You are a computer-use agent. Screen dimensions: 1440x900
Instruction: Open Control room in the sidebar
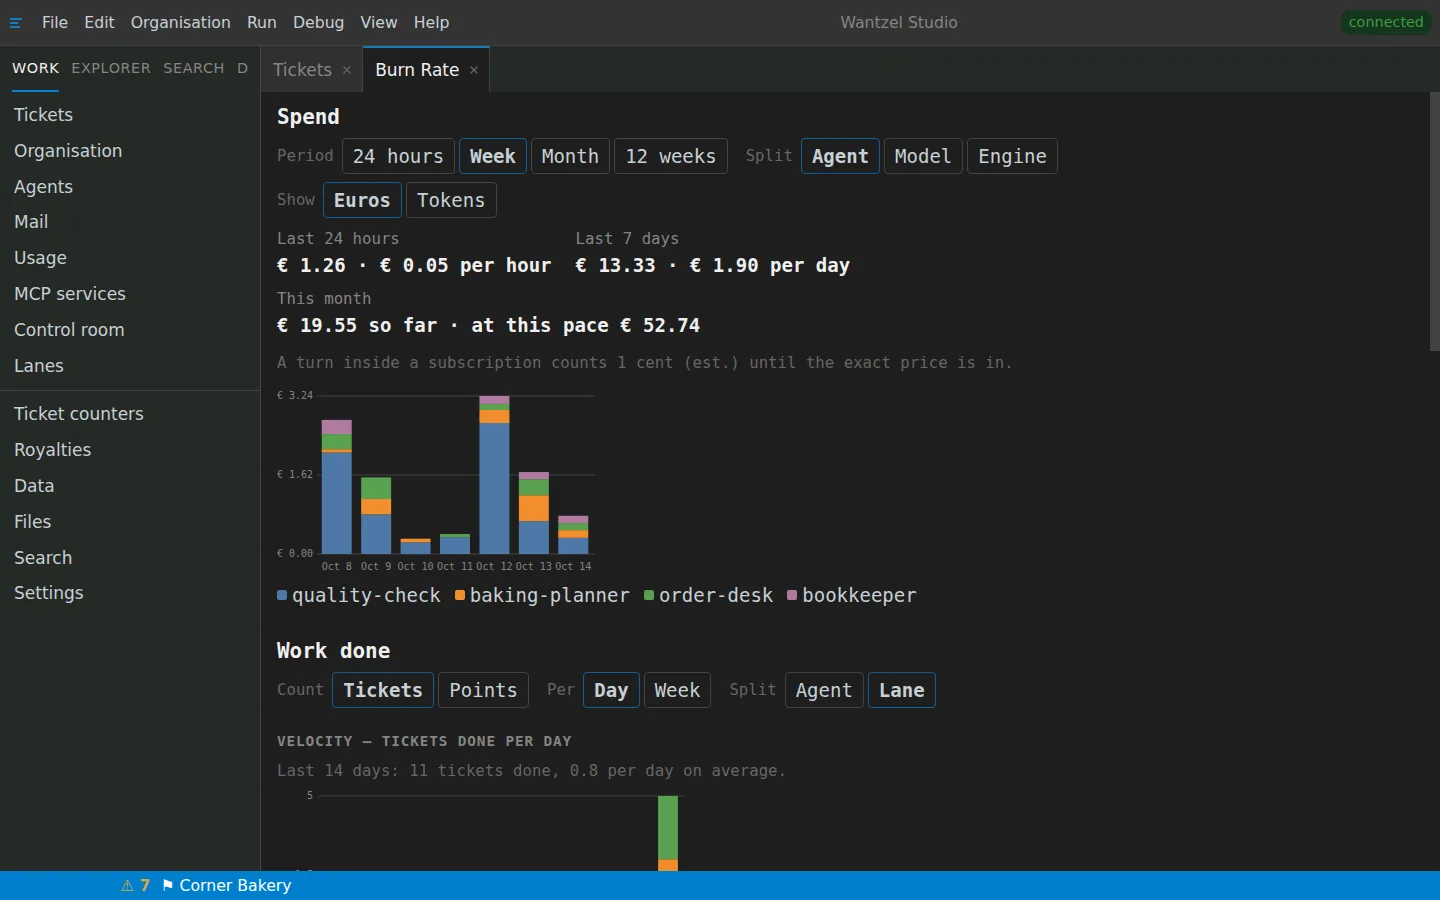[x=130, y=330]
